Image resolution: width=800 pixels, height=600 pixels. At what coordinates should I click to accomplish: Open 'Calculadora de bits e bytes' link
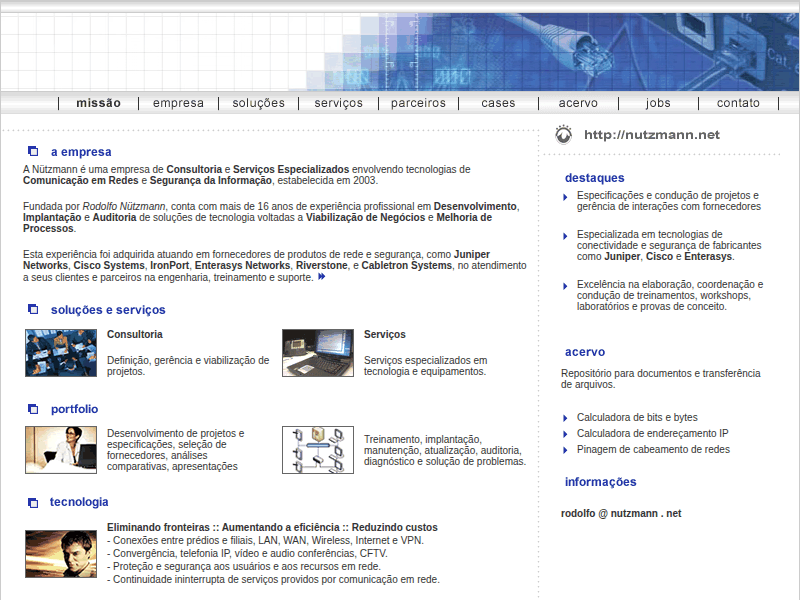coord(637,417)
